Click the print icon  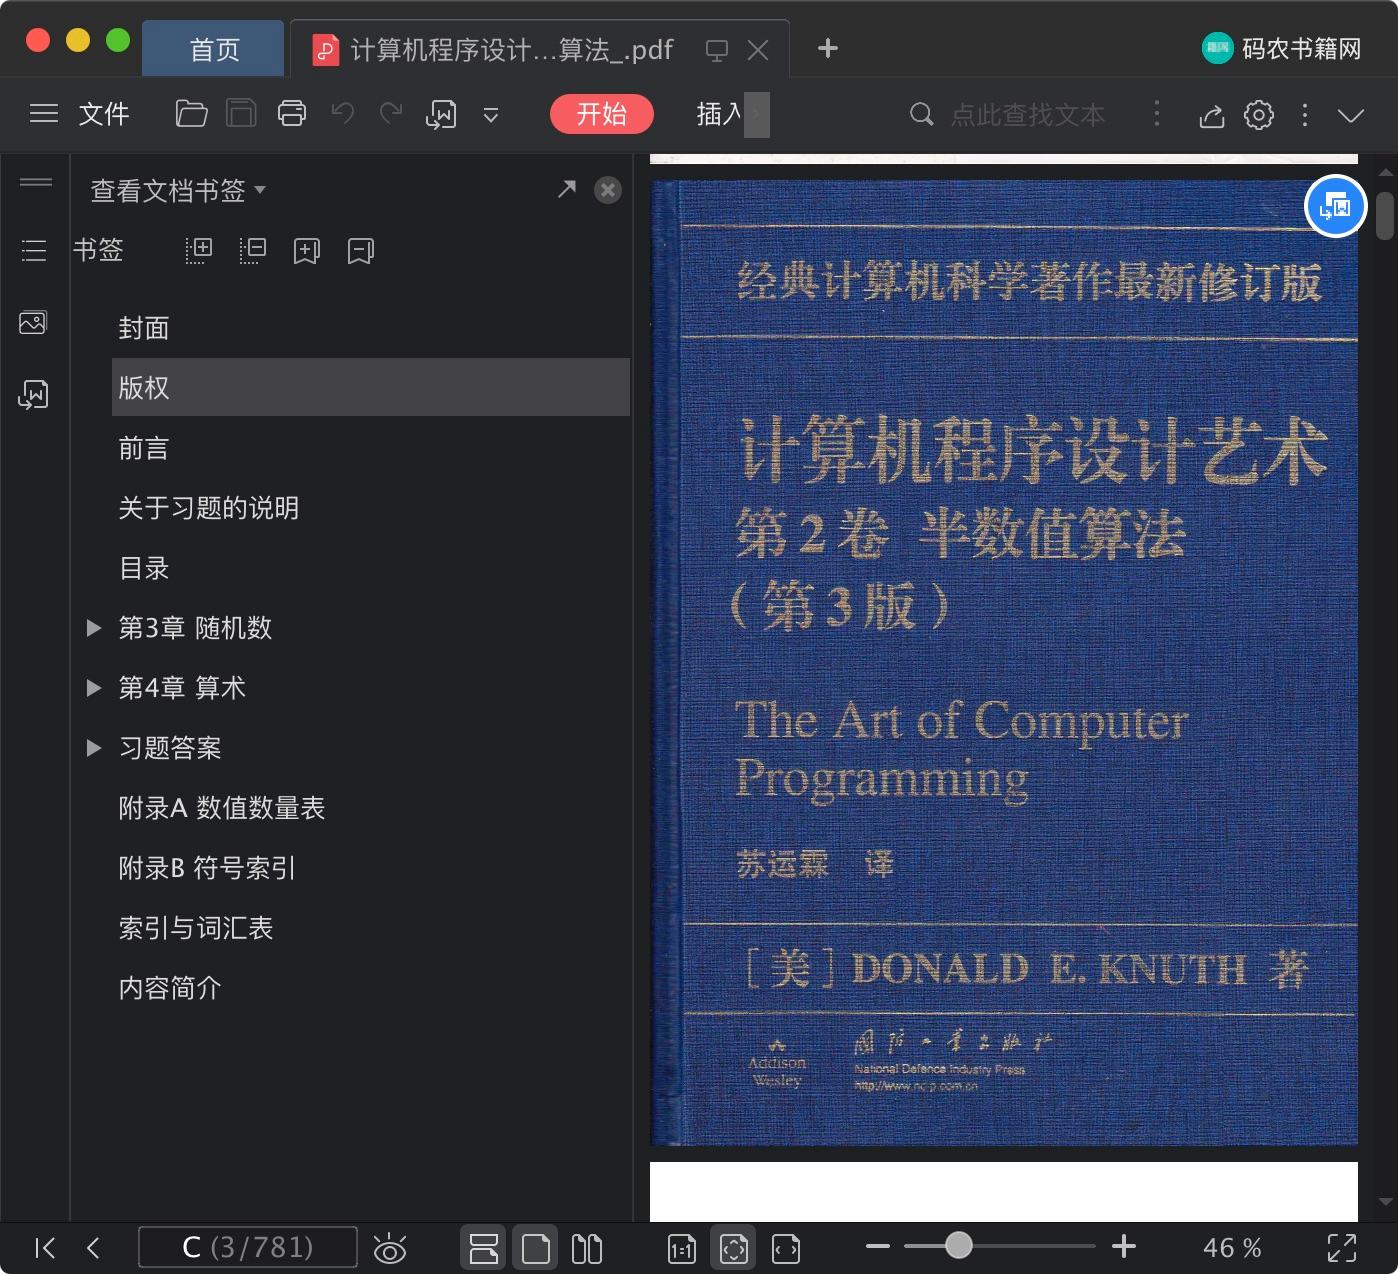292,114
